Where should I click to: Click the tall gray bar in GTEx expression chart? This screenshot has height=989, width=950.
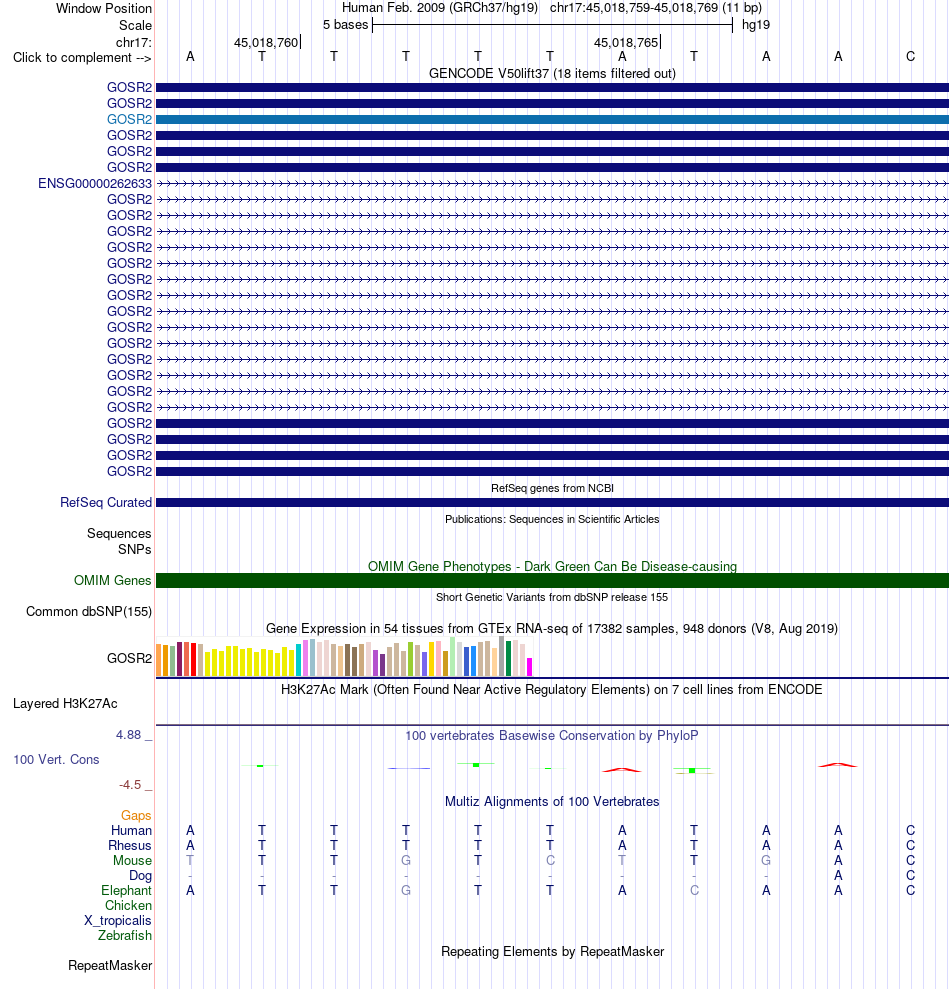pyautogui.click(x=501, y=656)
